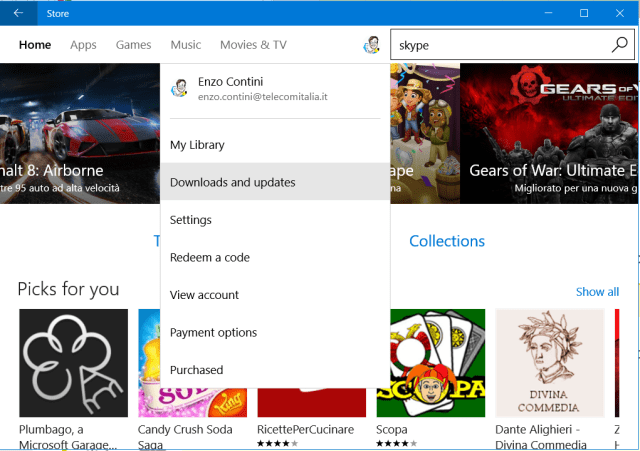Viewport: 640px width, 451px height.
Task: Open the Games tab
Action: click(x=133, y=44)
